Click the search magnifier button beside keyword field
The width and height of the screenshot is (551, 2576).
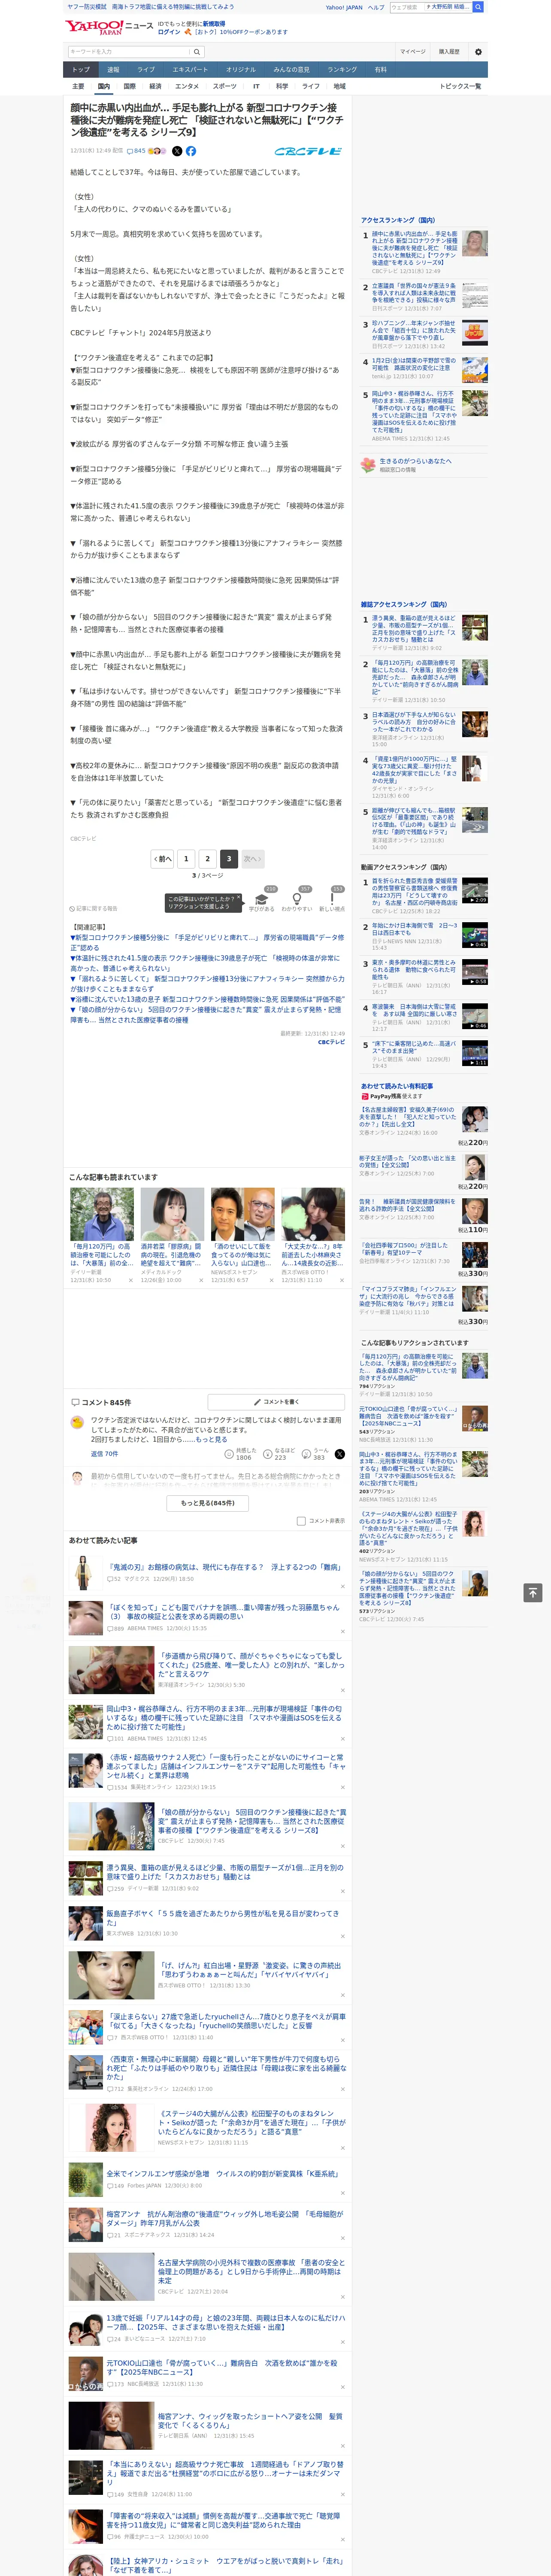[x=196, y=52]
